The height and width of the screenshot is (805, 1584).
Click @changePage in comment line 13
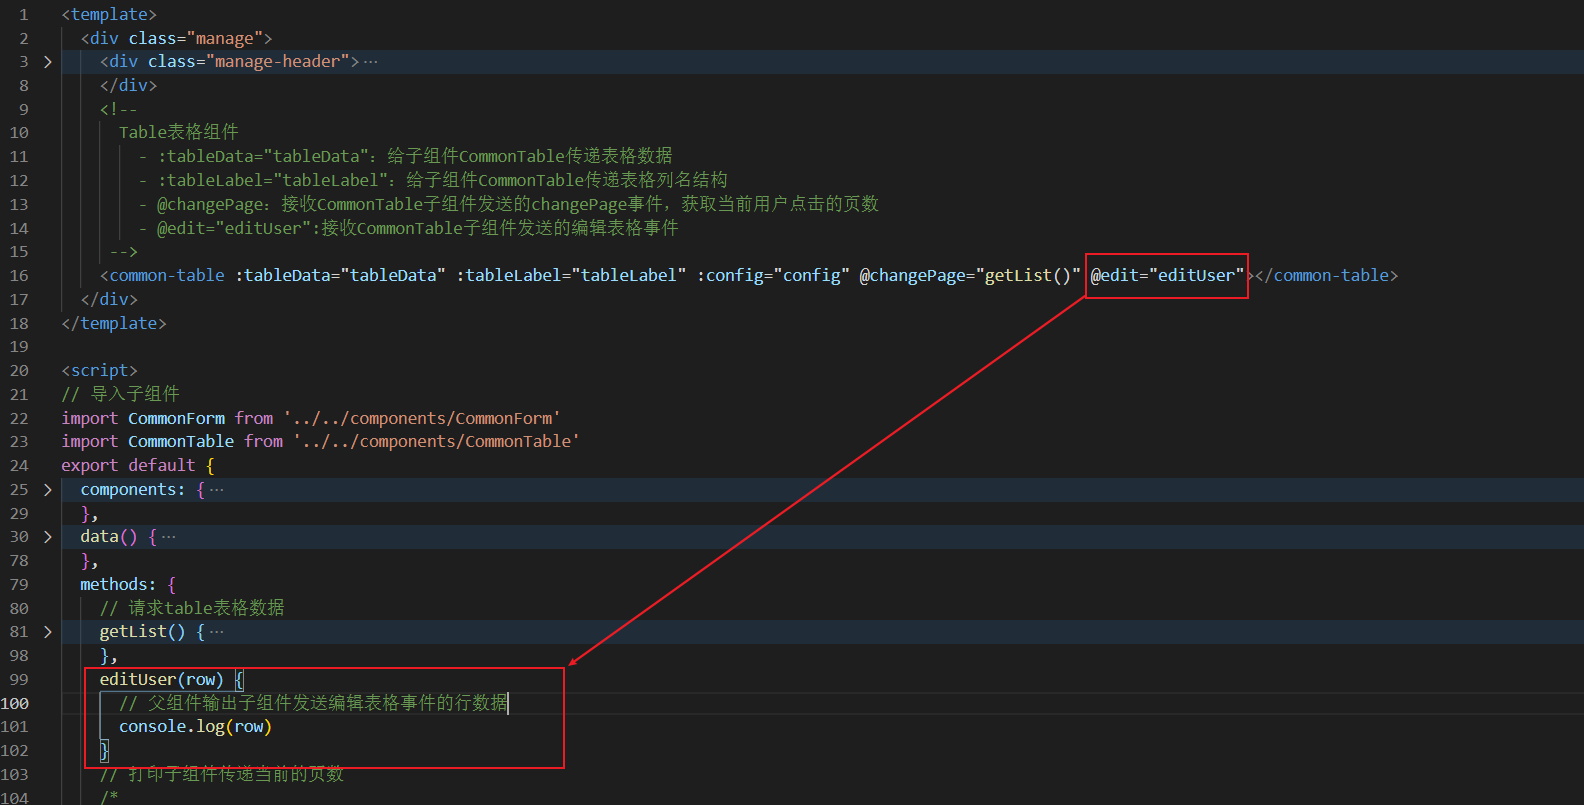209,204
